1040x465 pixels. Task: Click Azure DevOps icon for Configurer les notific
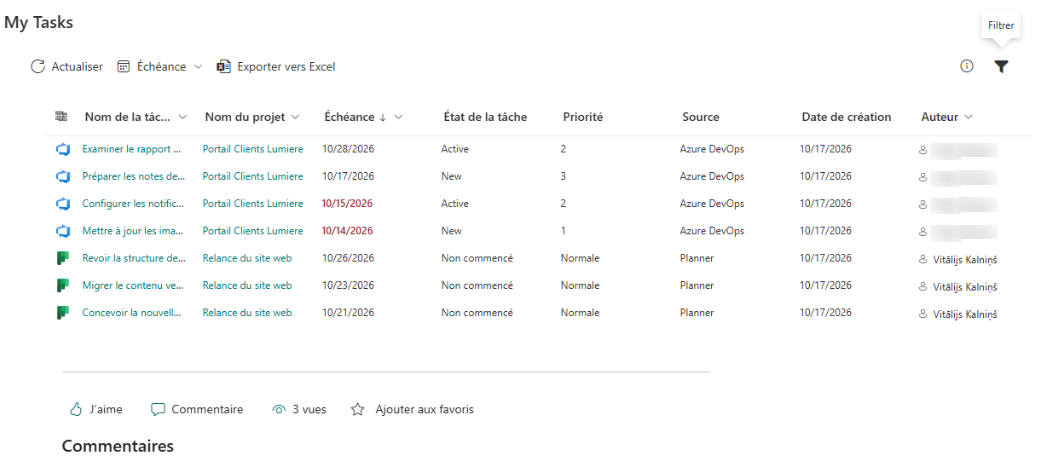[x=63, y=204]
